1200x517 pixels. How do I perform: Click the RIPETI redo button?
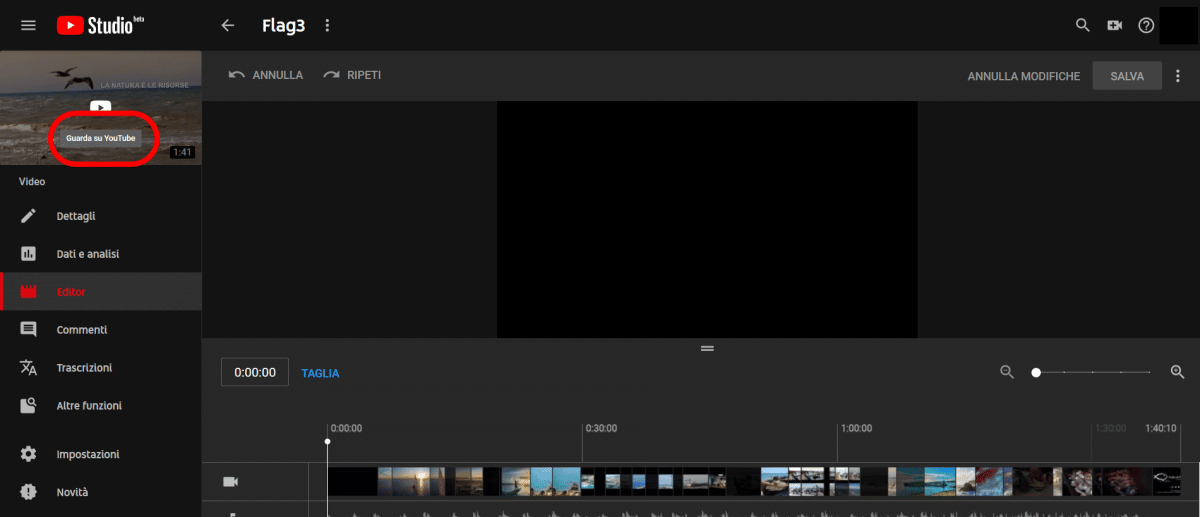(352, 75)
